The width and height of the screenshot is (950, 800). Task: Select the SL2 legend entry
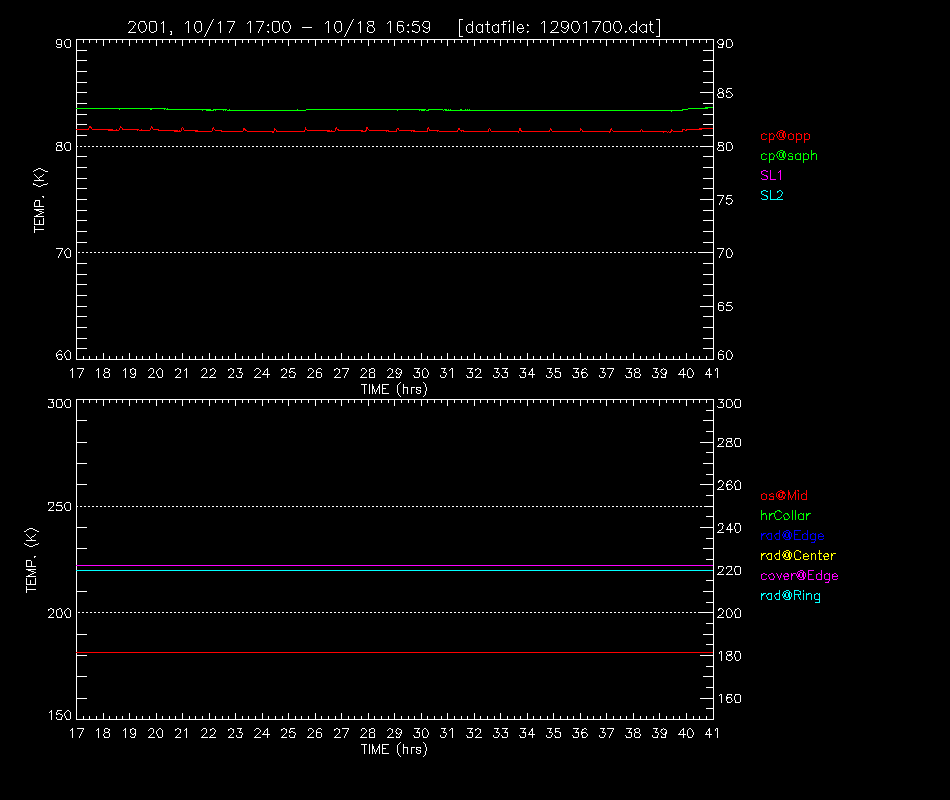pos(772,196)
